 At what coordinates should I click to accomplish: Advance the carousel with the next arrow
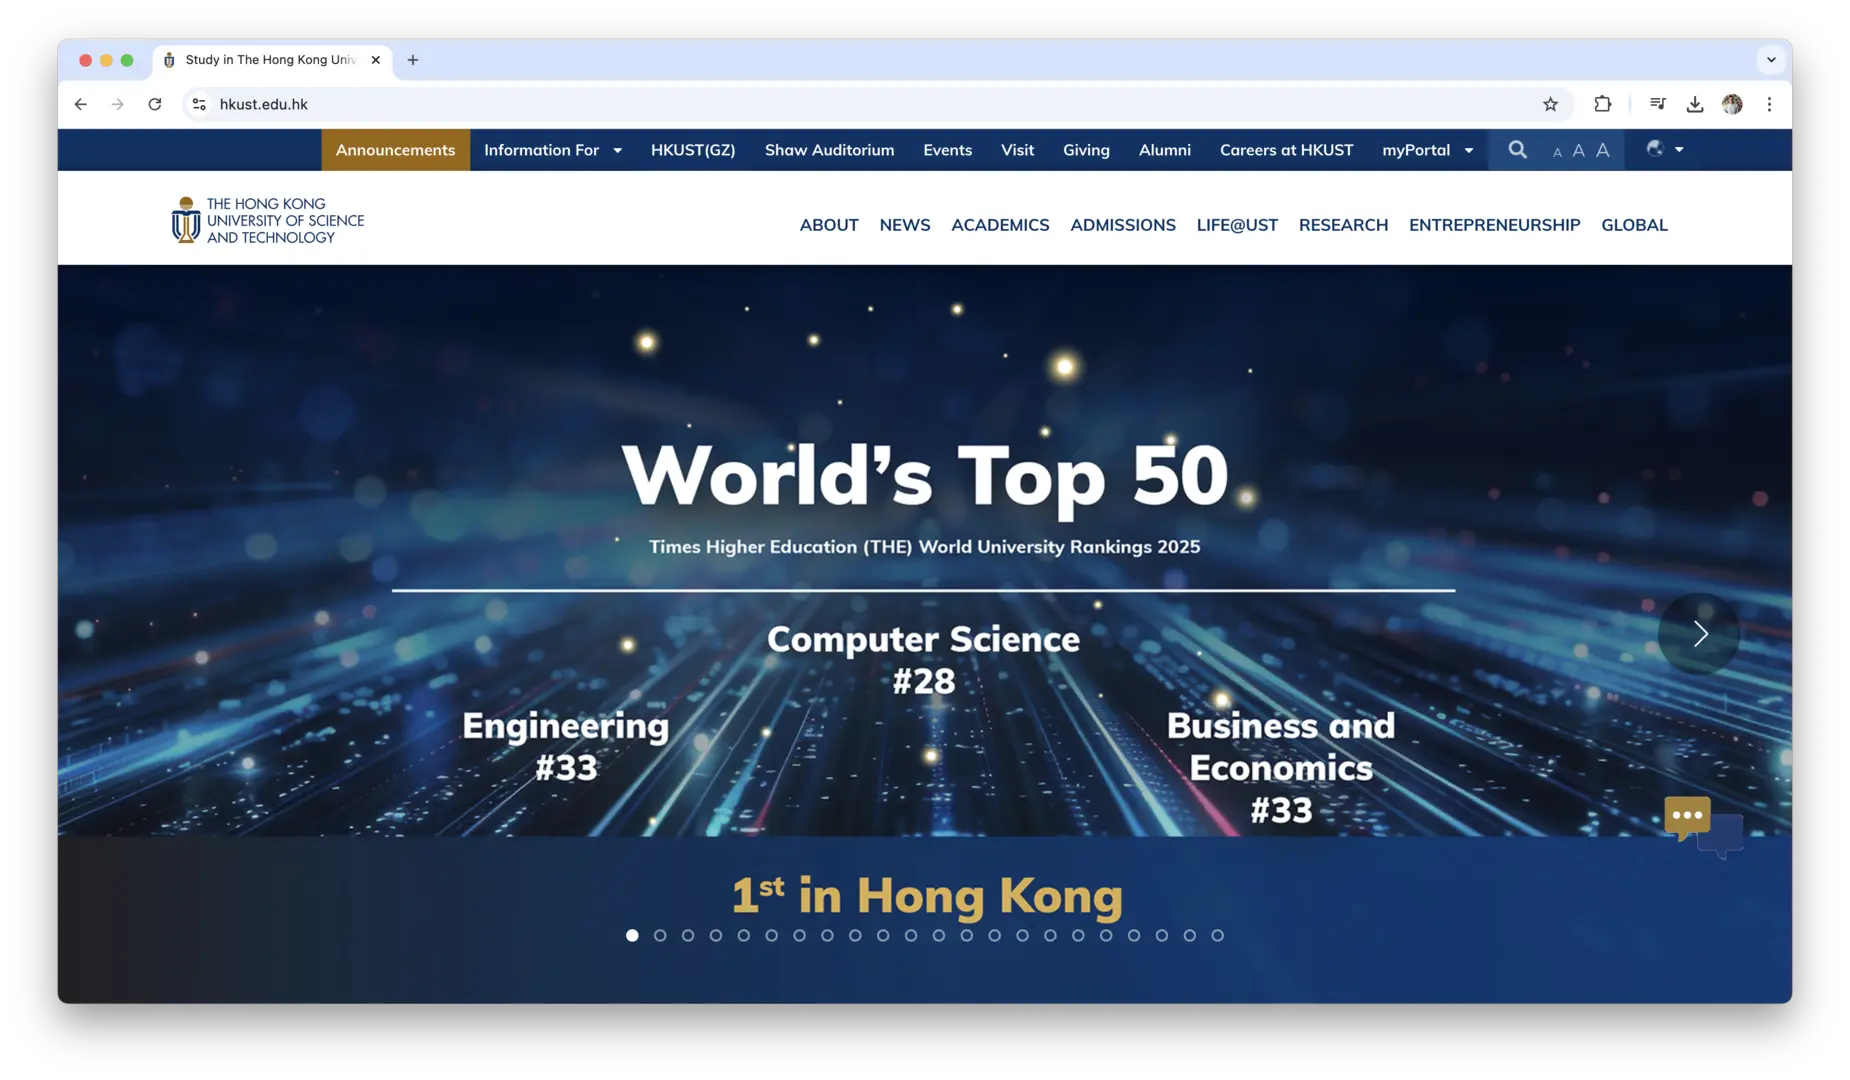tap(1699, 633)
